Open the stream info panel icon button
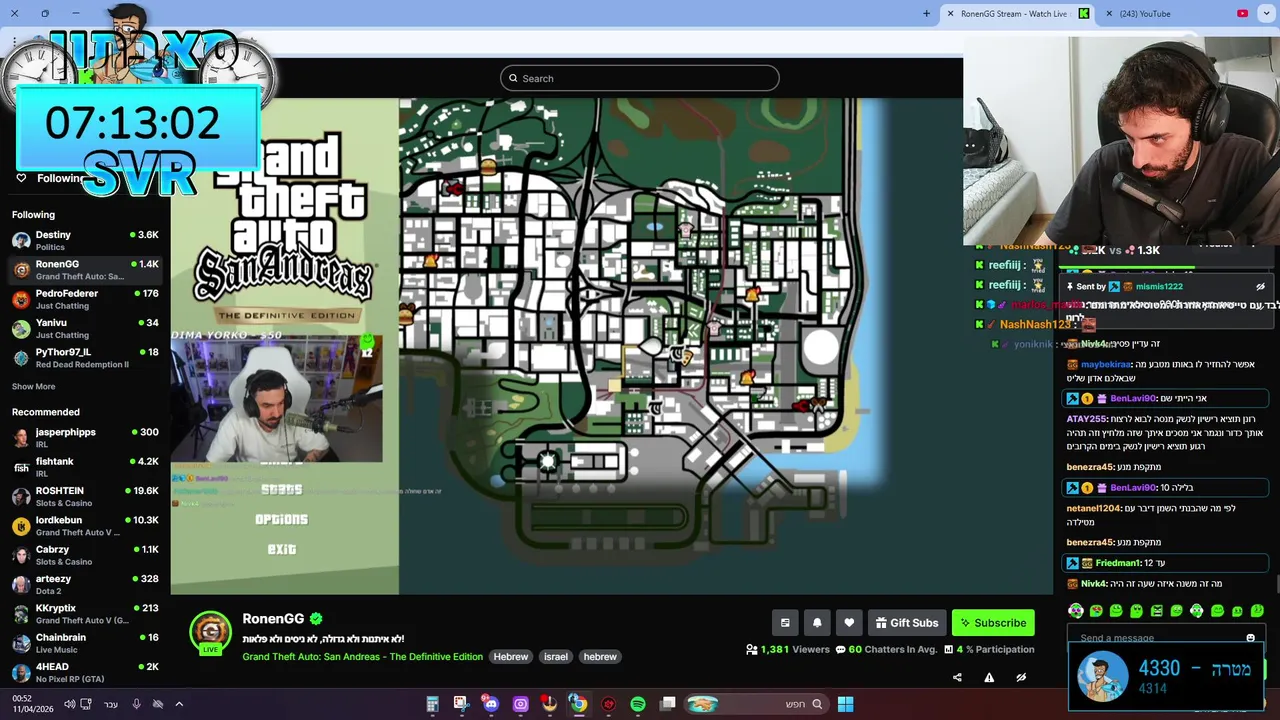 785,623
